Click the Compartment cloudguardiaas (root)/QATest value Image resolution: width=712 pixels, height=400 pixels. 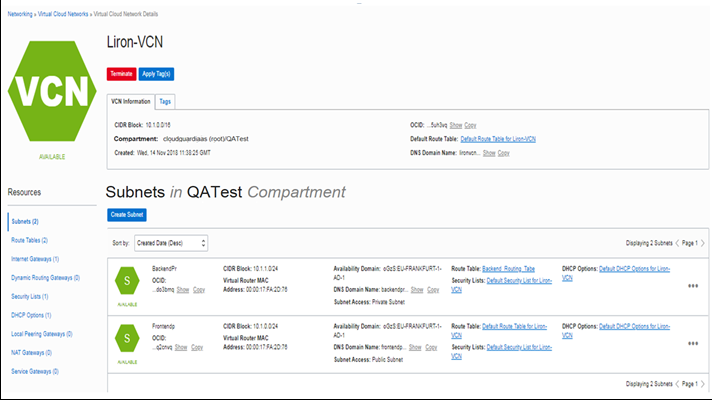pyautogui.click(x=206, y=139)
